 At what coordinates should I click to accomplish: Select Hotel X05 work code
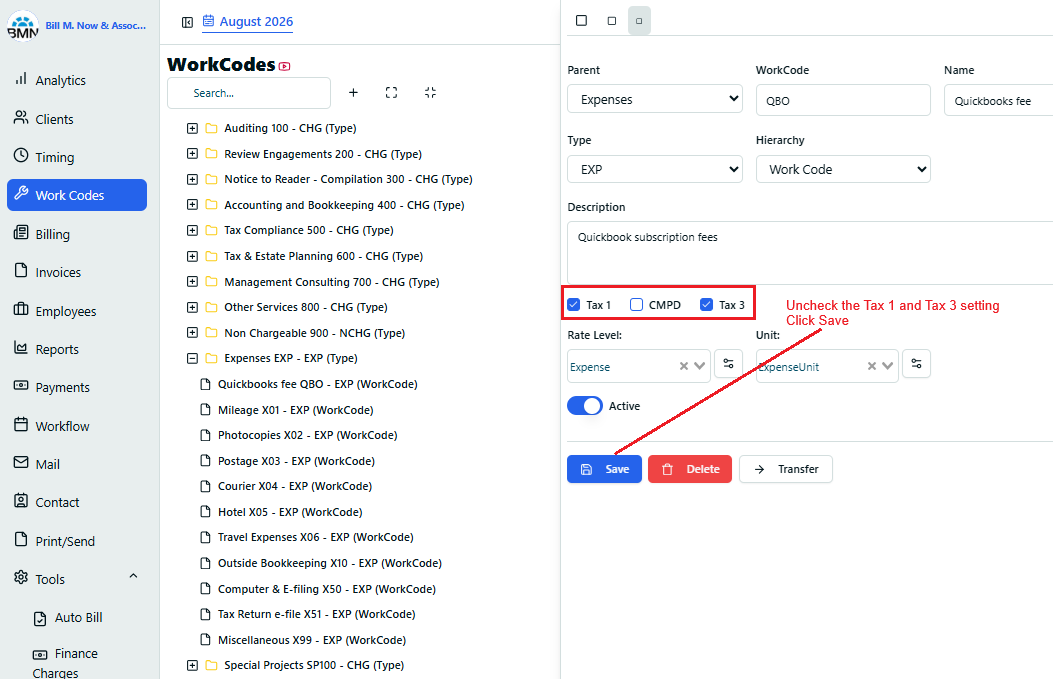290,512
